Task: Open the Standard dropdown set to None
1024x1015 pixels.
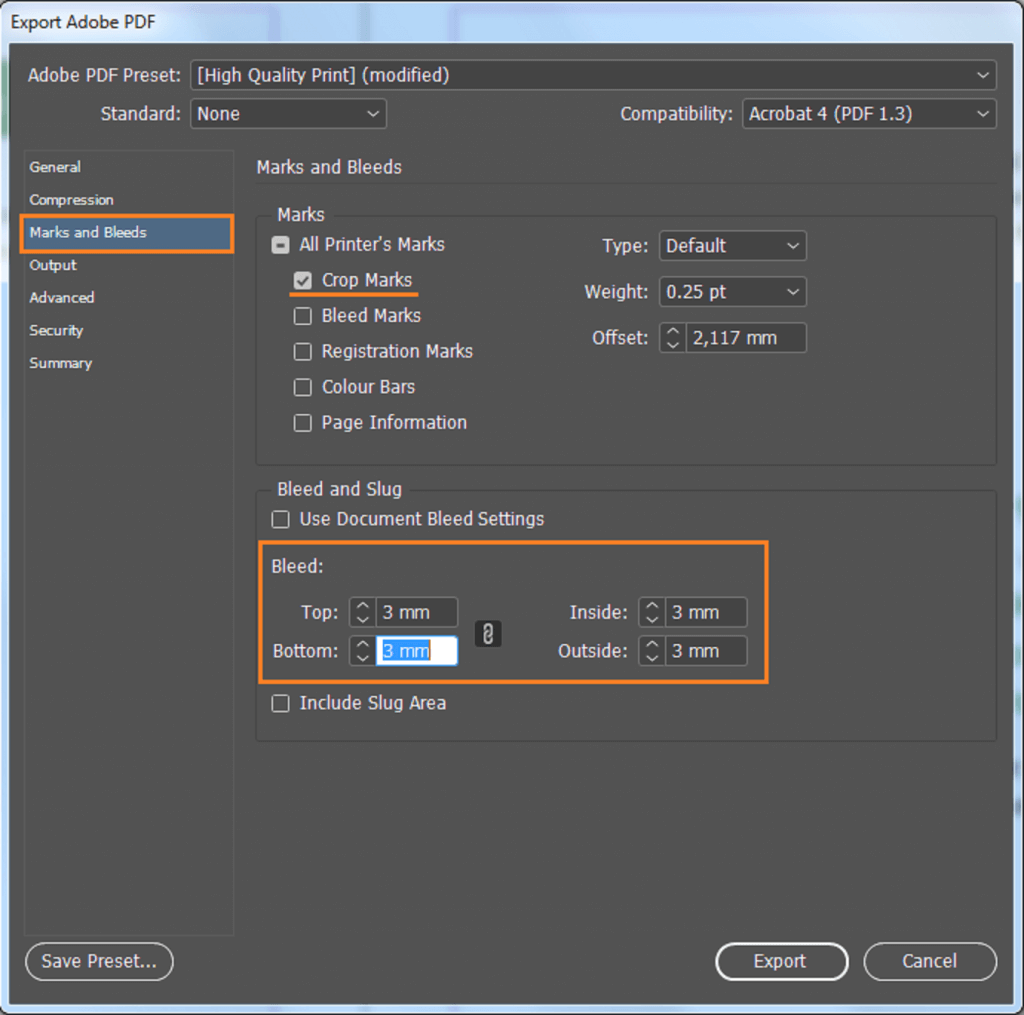Action: [x=288, y=114]
